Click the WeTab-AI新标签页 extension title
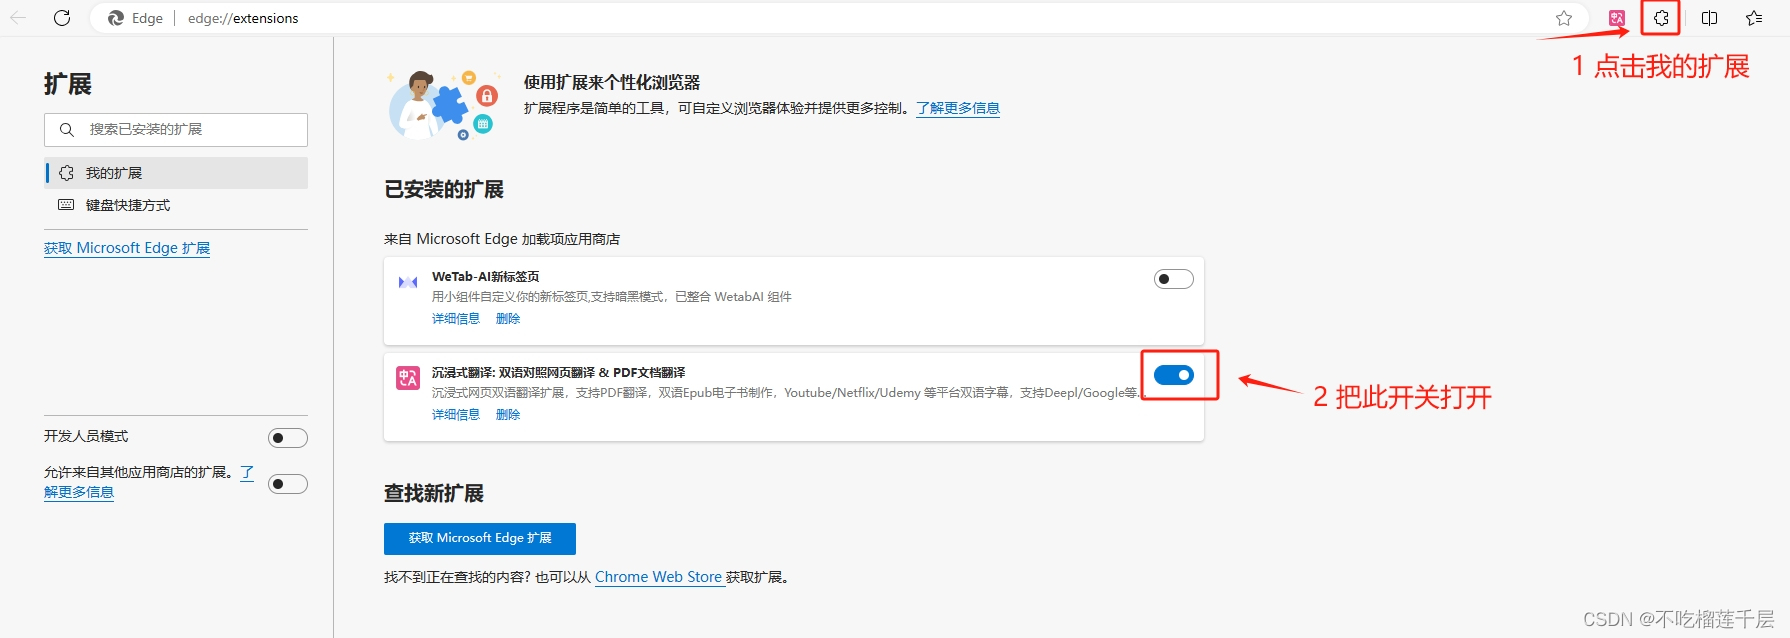Image resolution: width=1790 pixels, height=638 pixels. pyautogui.click(x=486, y=277)
